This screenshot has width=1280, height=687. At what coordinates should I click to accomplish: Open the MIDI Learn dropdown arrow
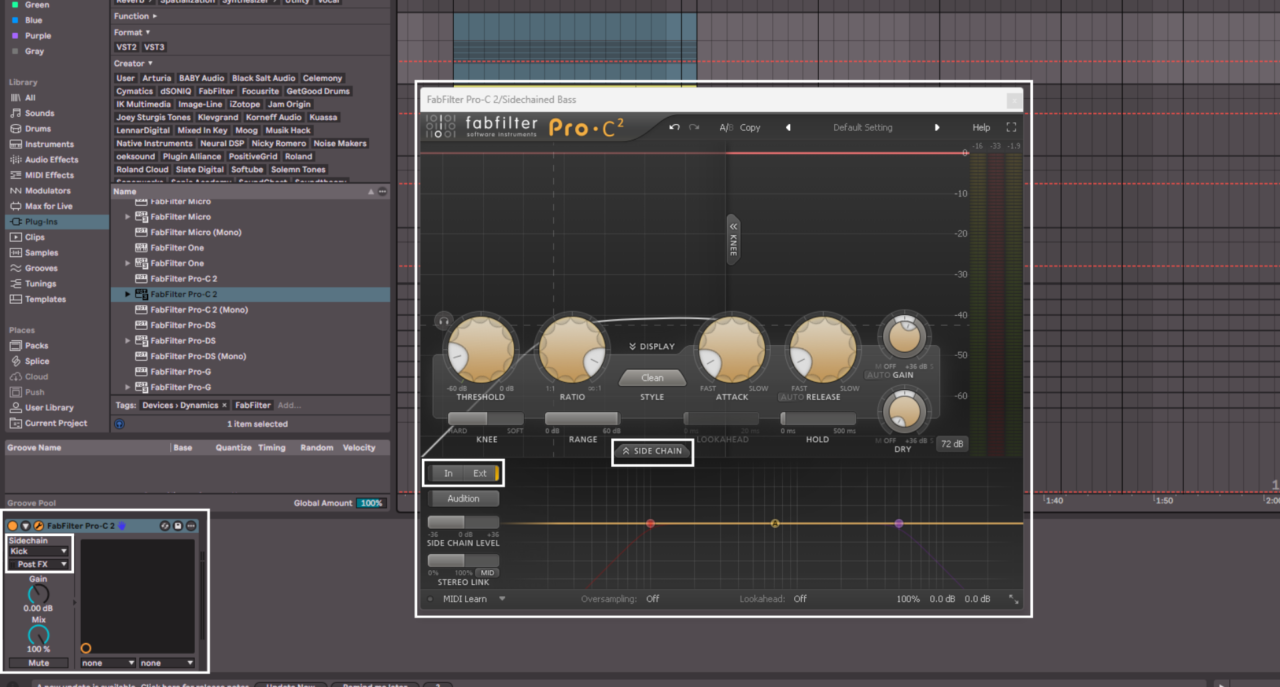tap(502, 599)
